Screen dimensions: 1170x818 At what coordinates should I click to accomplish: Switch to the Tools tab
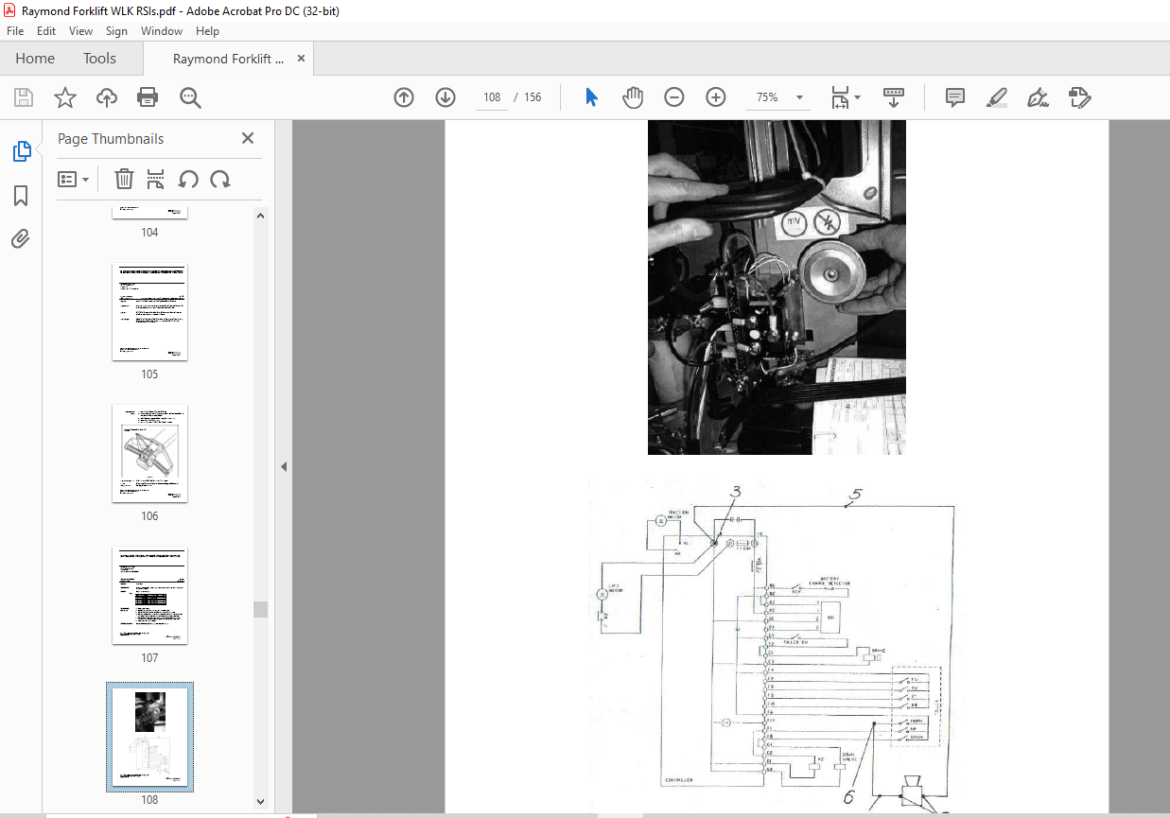coord(99,58)
